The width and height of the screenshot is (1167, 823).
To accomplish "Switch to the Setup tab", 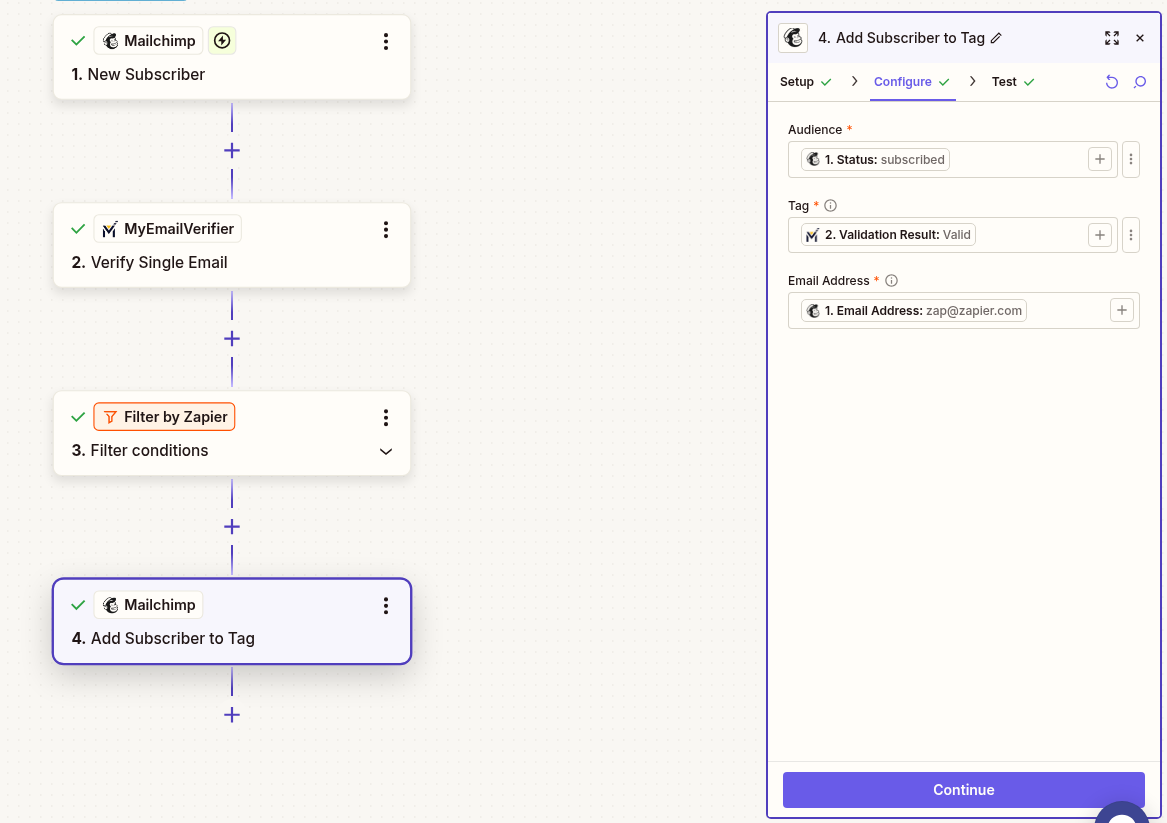I will coord(797,81).
